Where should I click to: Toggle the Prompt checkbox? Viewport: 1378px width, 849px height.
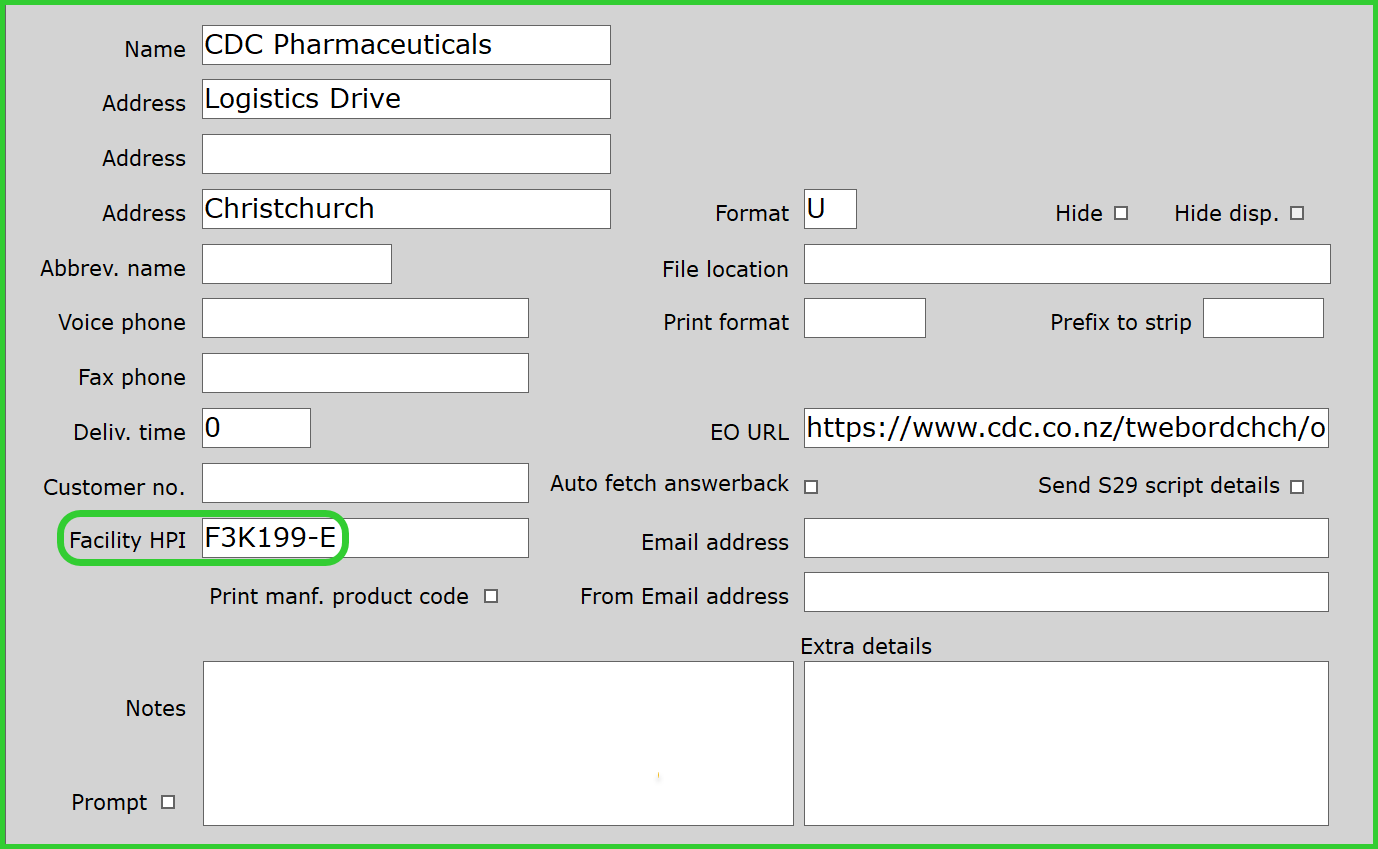click(x=168, y=802)
